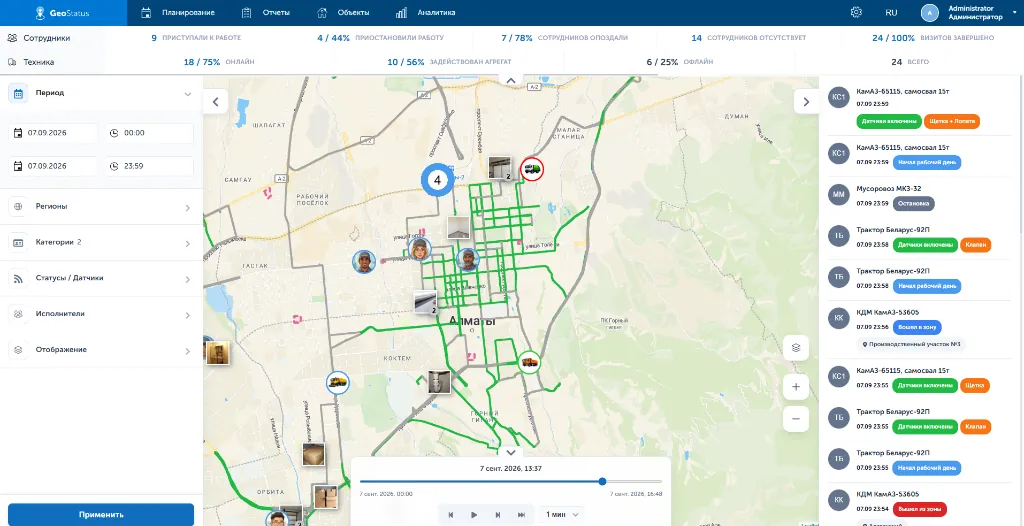Collapse the right events panel with the arrow

point(806,101)
